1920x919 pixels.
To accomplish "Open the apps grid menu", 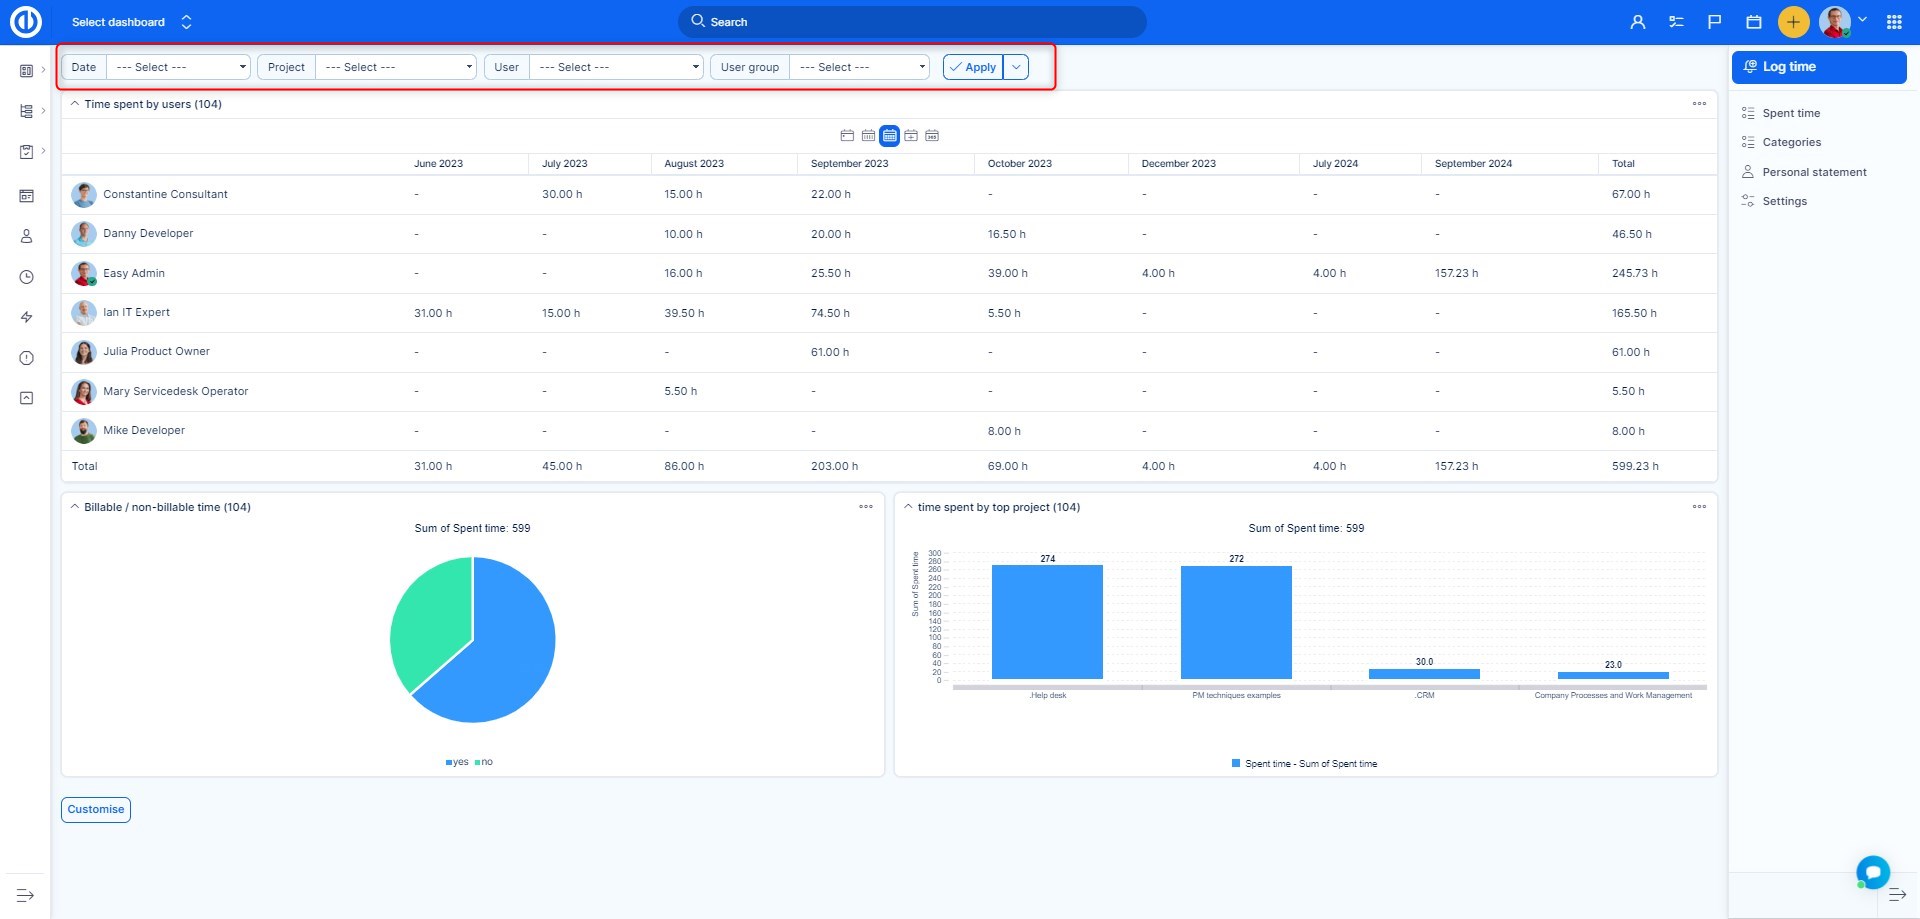I will tap(1894, 22).
